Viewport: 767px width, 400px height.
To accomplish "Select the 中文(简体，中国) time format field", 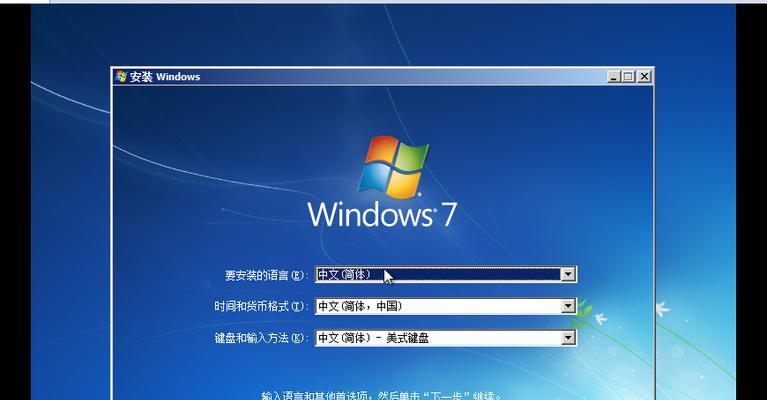I will click(446, 306).
